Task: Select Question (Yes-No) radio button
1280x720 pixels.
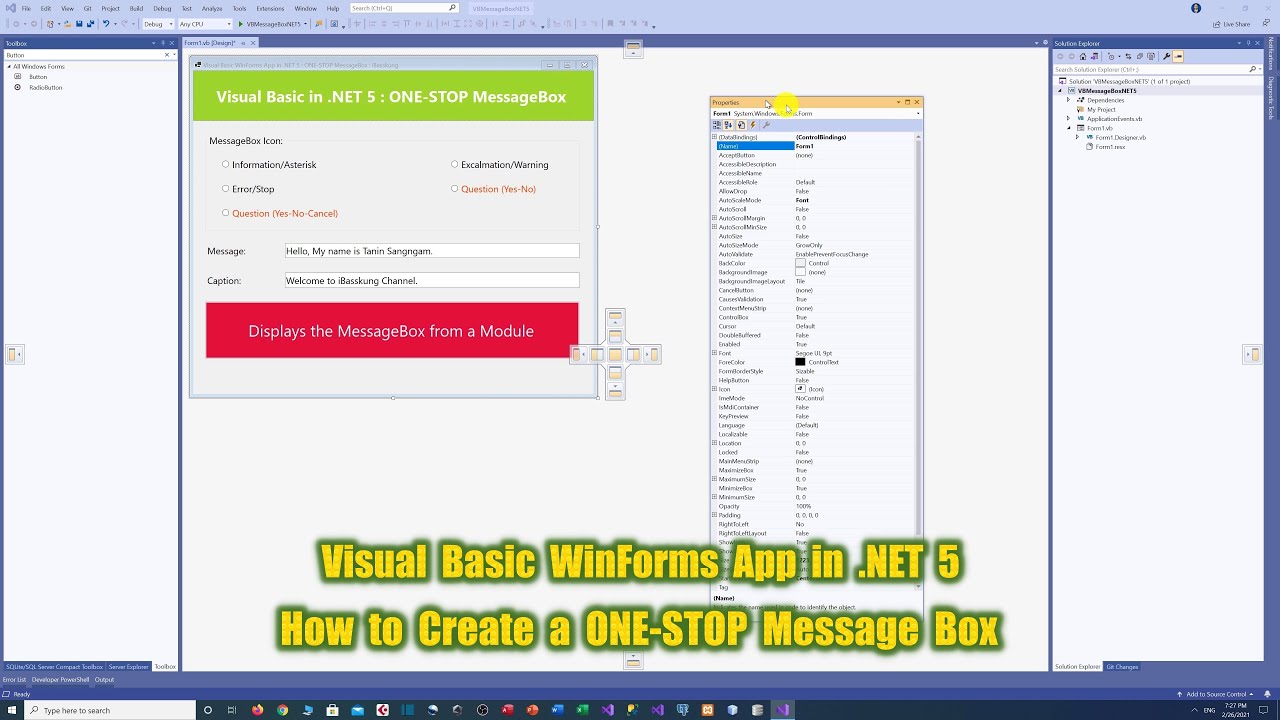Action: click(x=454, y=188)
